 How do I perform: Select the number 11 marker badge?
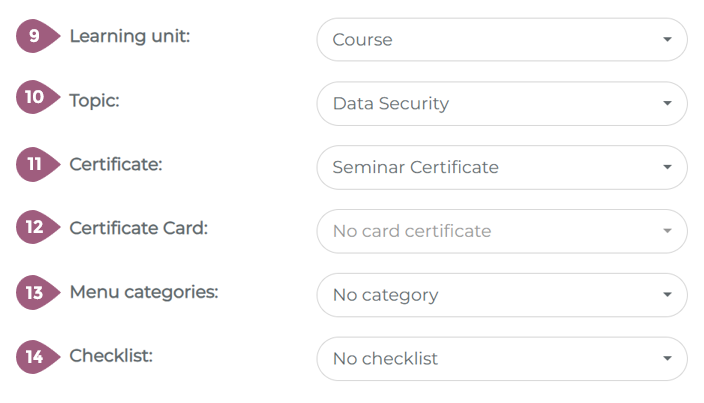tap(36, 164)
